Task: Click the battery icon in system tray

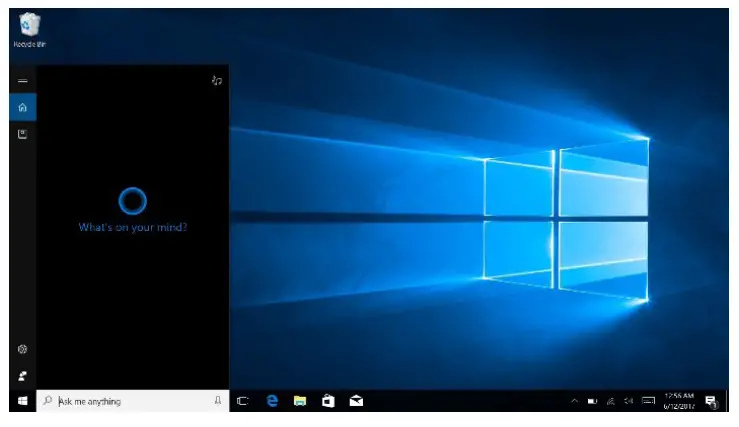Action: (592, 402)
